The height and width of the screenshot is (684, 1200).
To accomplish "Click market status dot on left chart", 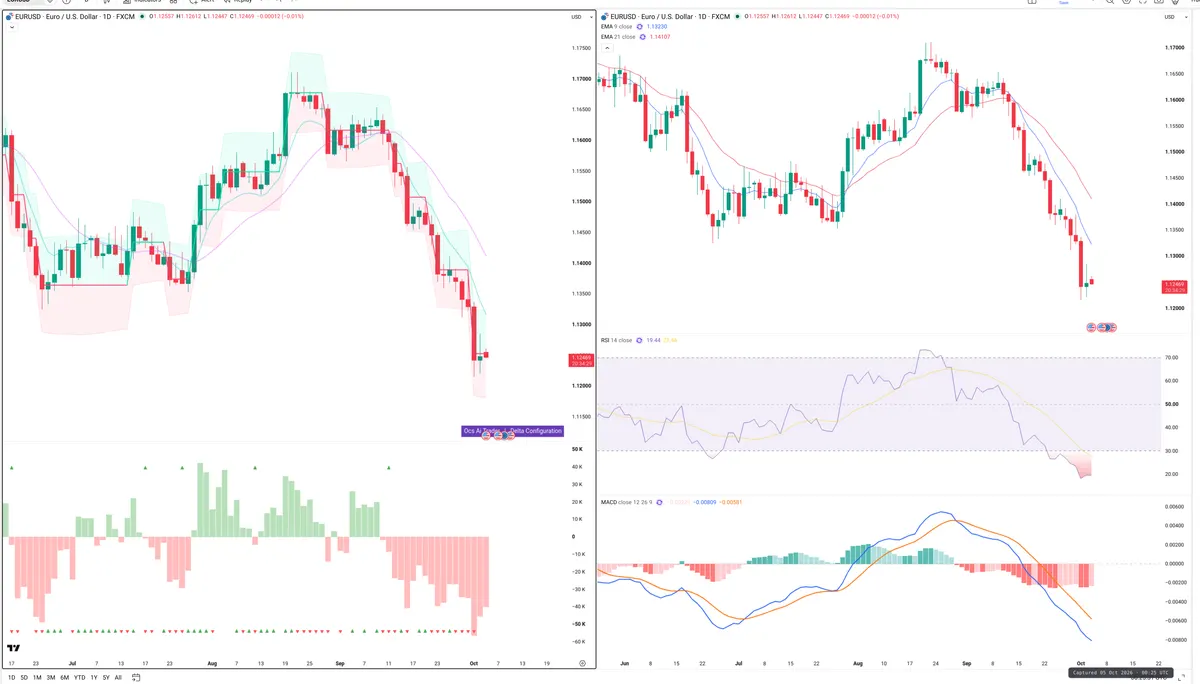I will tap(143, 17).
